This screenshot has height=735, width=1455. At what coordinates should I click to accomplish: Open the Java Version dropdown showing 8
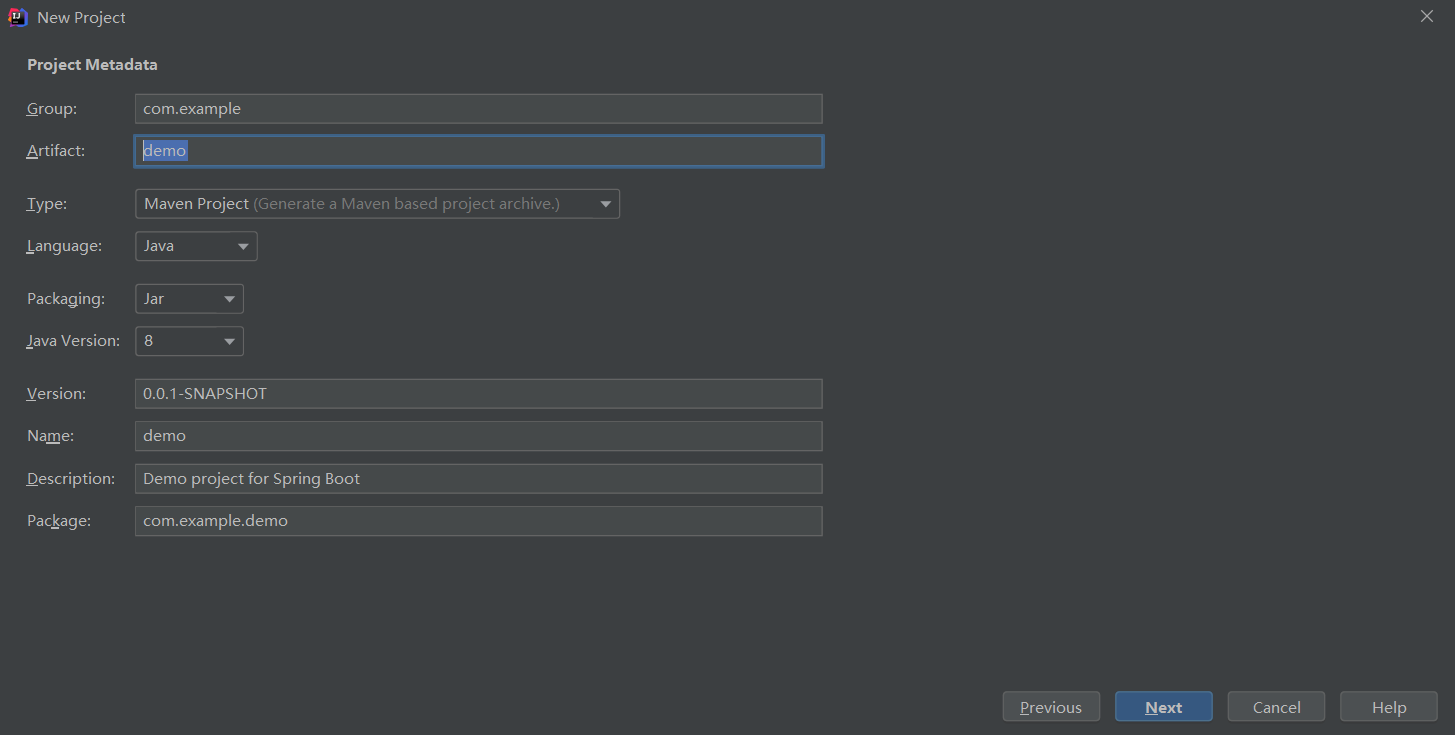pos(189,341)
